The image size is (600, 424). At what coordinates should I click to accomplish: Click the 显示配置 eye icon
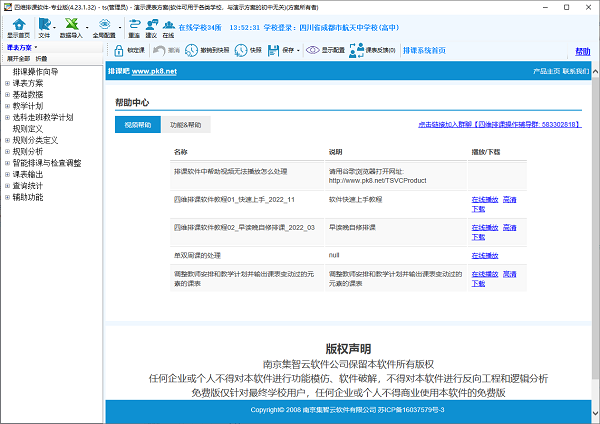click(x=314, y=49)
